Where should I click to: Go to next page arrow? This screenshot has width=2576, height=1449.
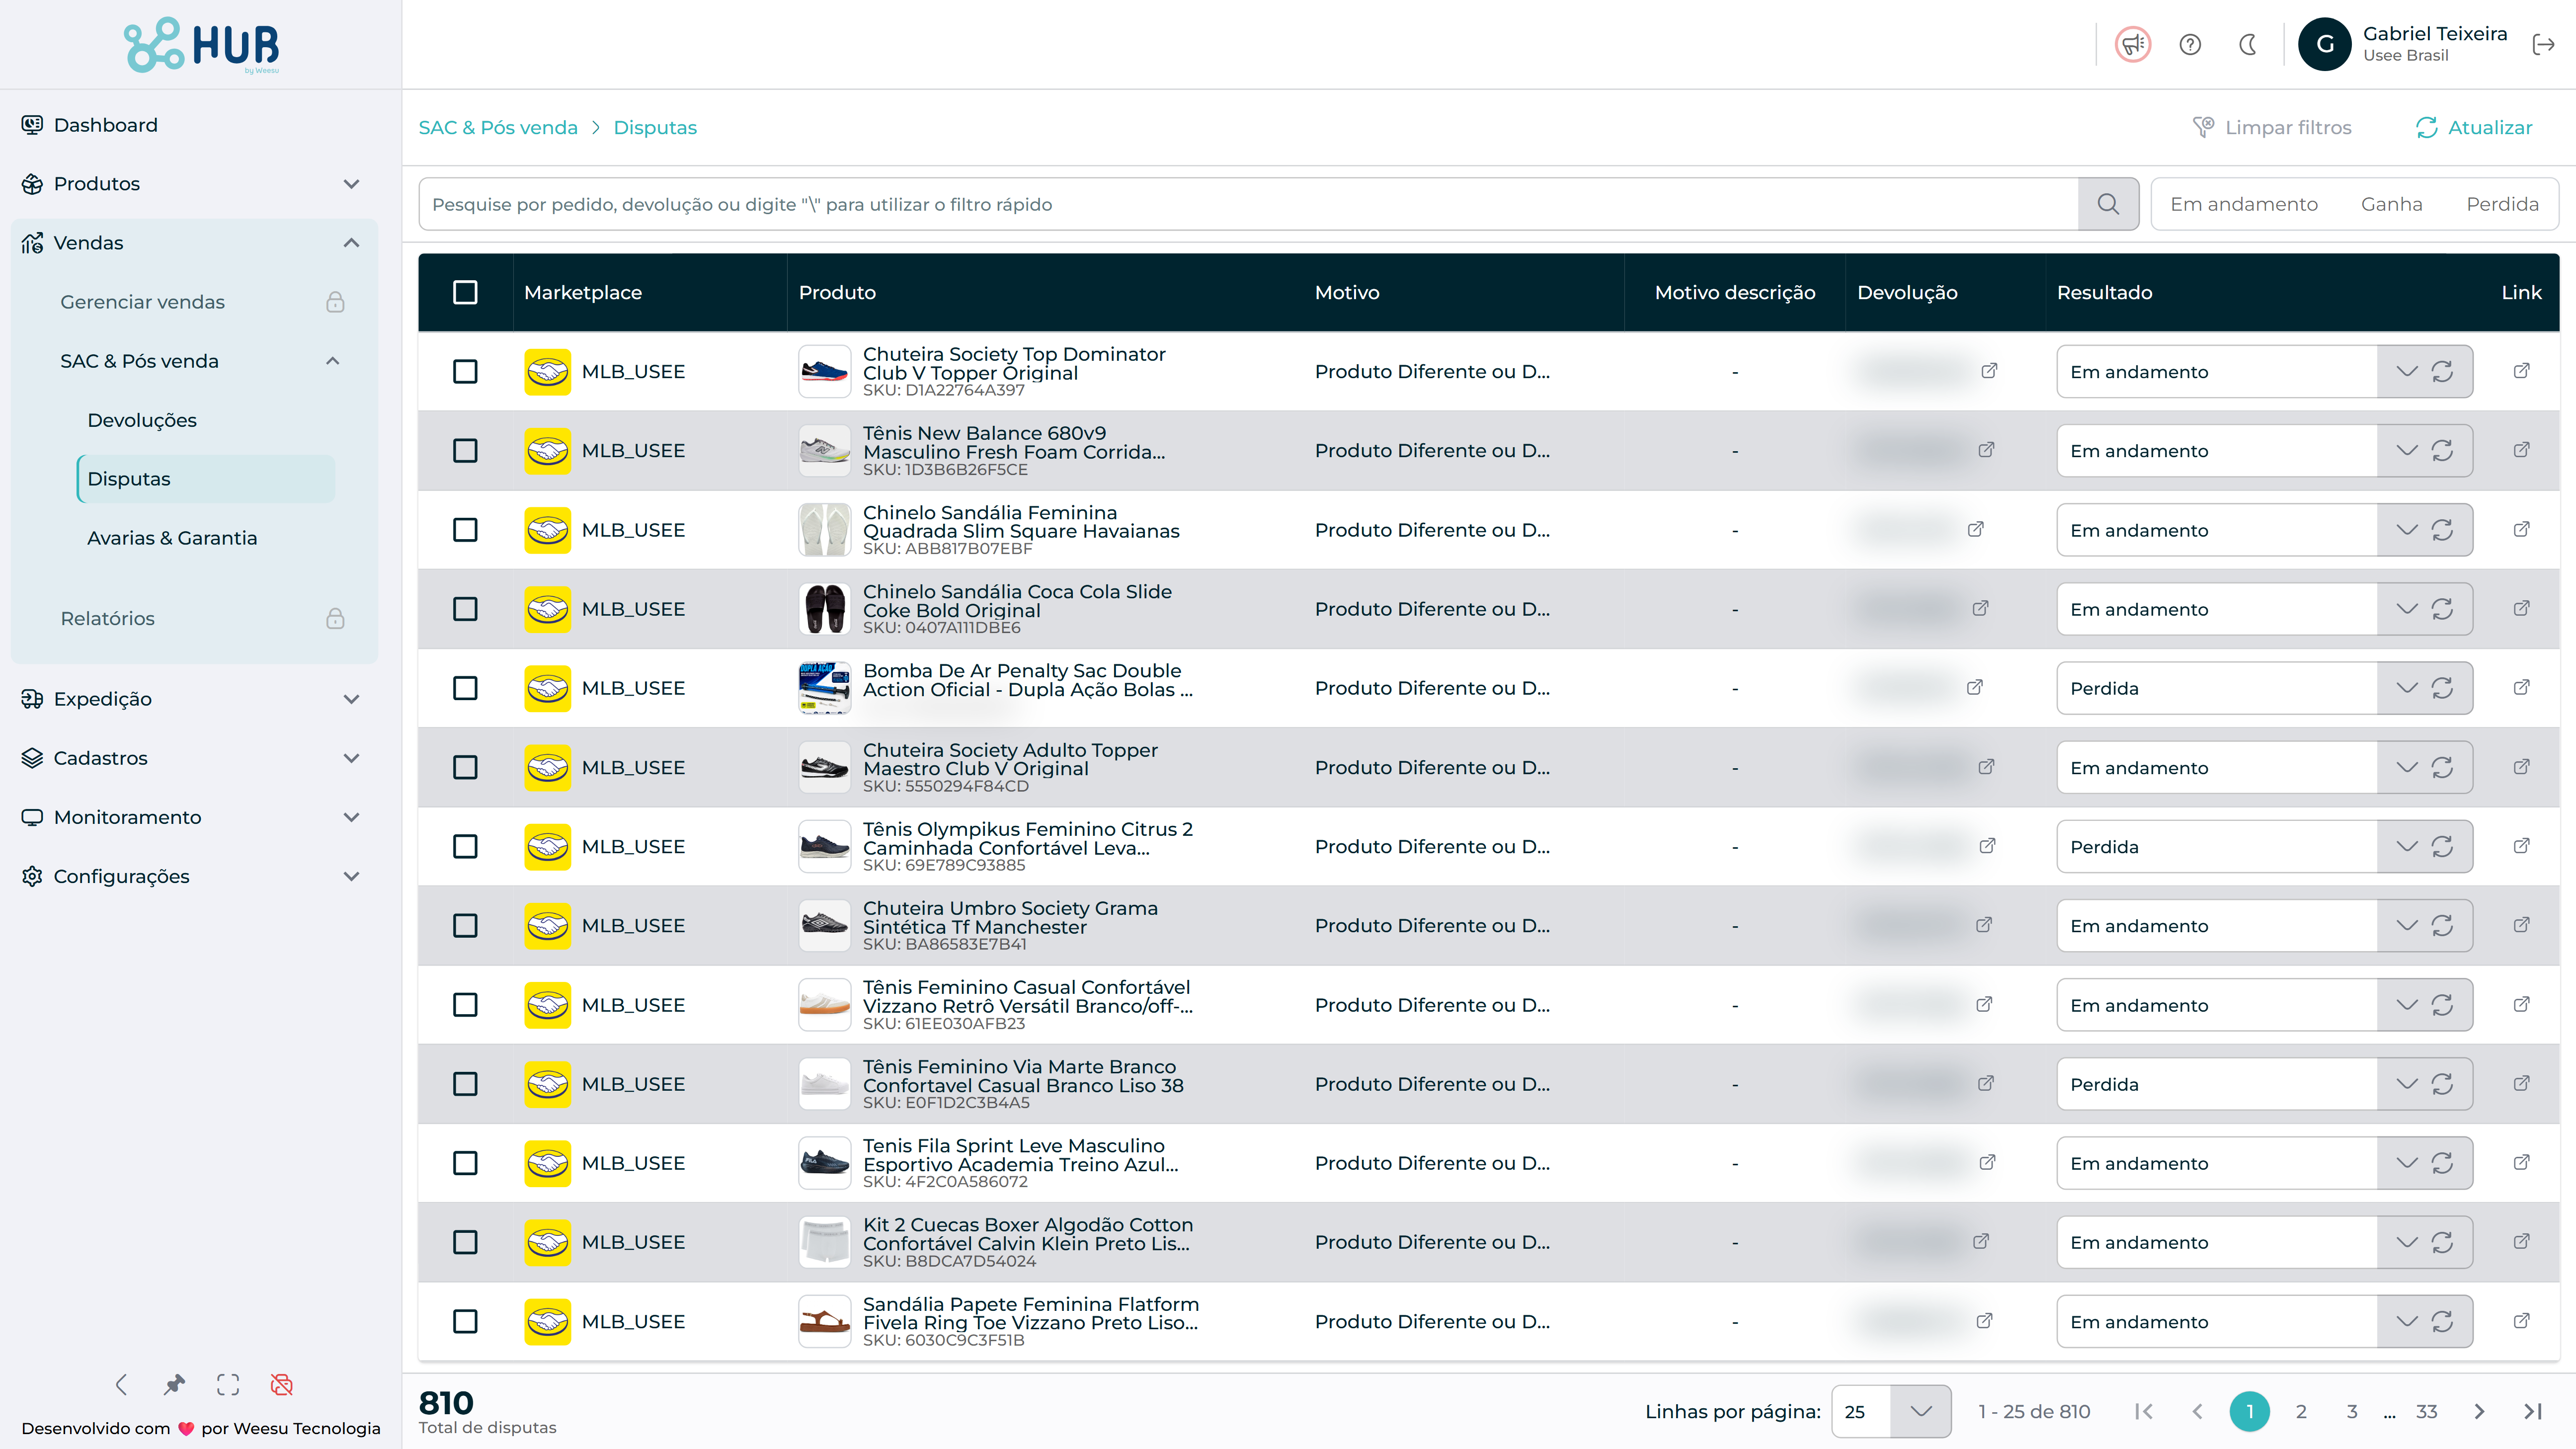point(2479,1411)
